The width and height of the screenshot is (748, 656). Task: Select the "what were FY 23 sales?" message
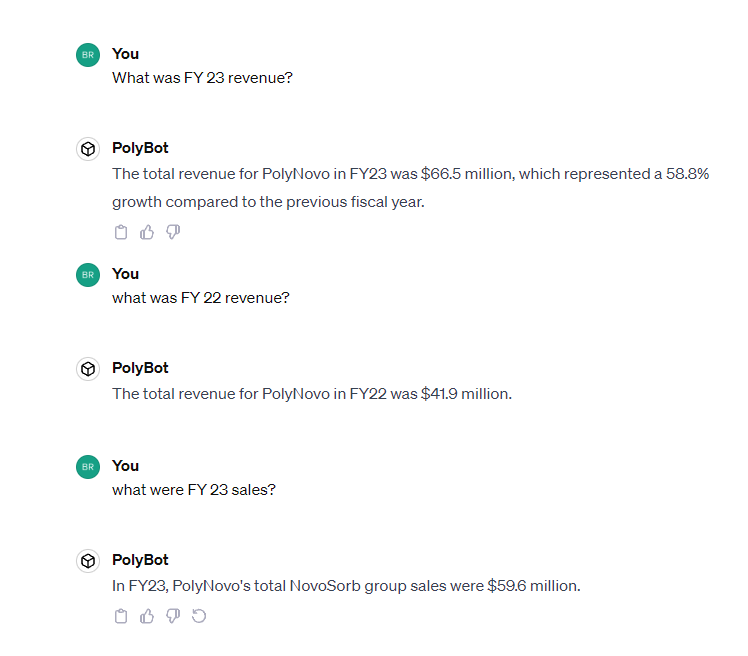point(192,490)
